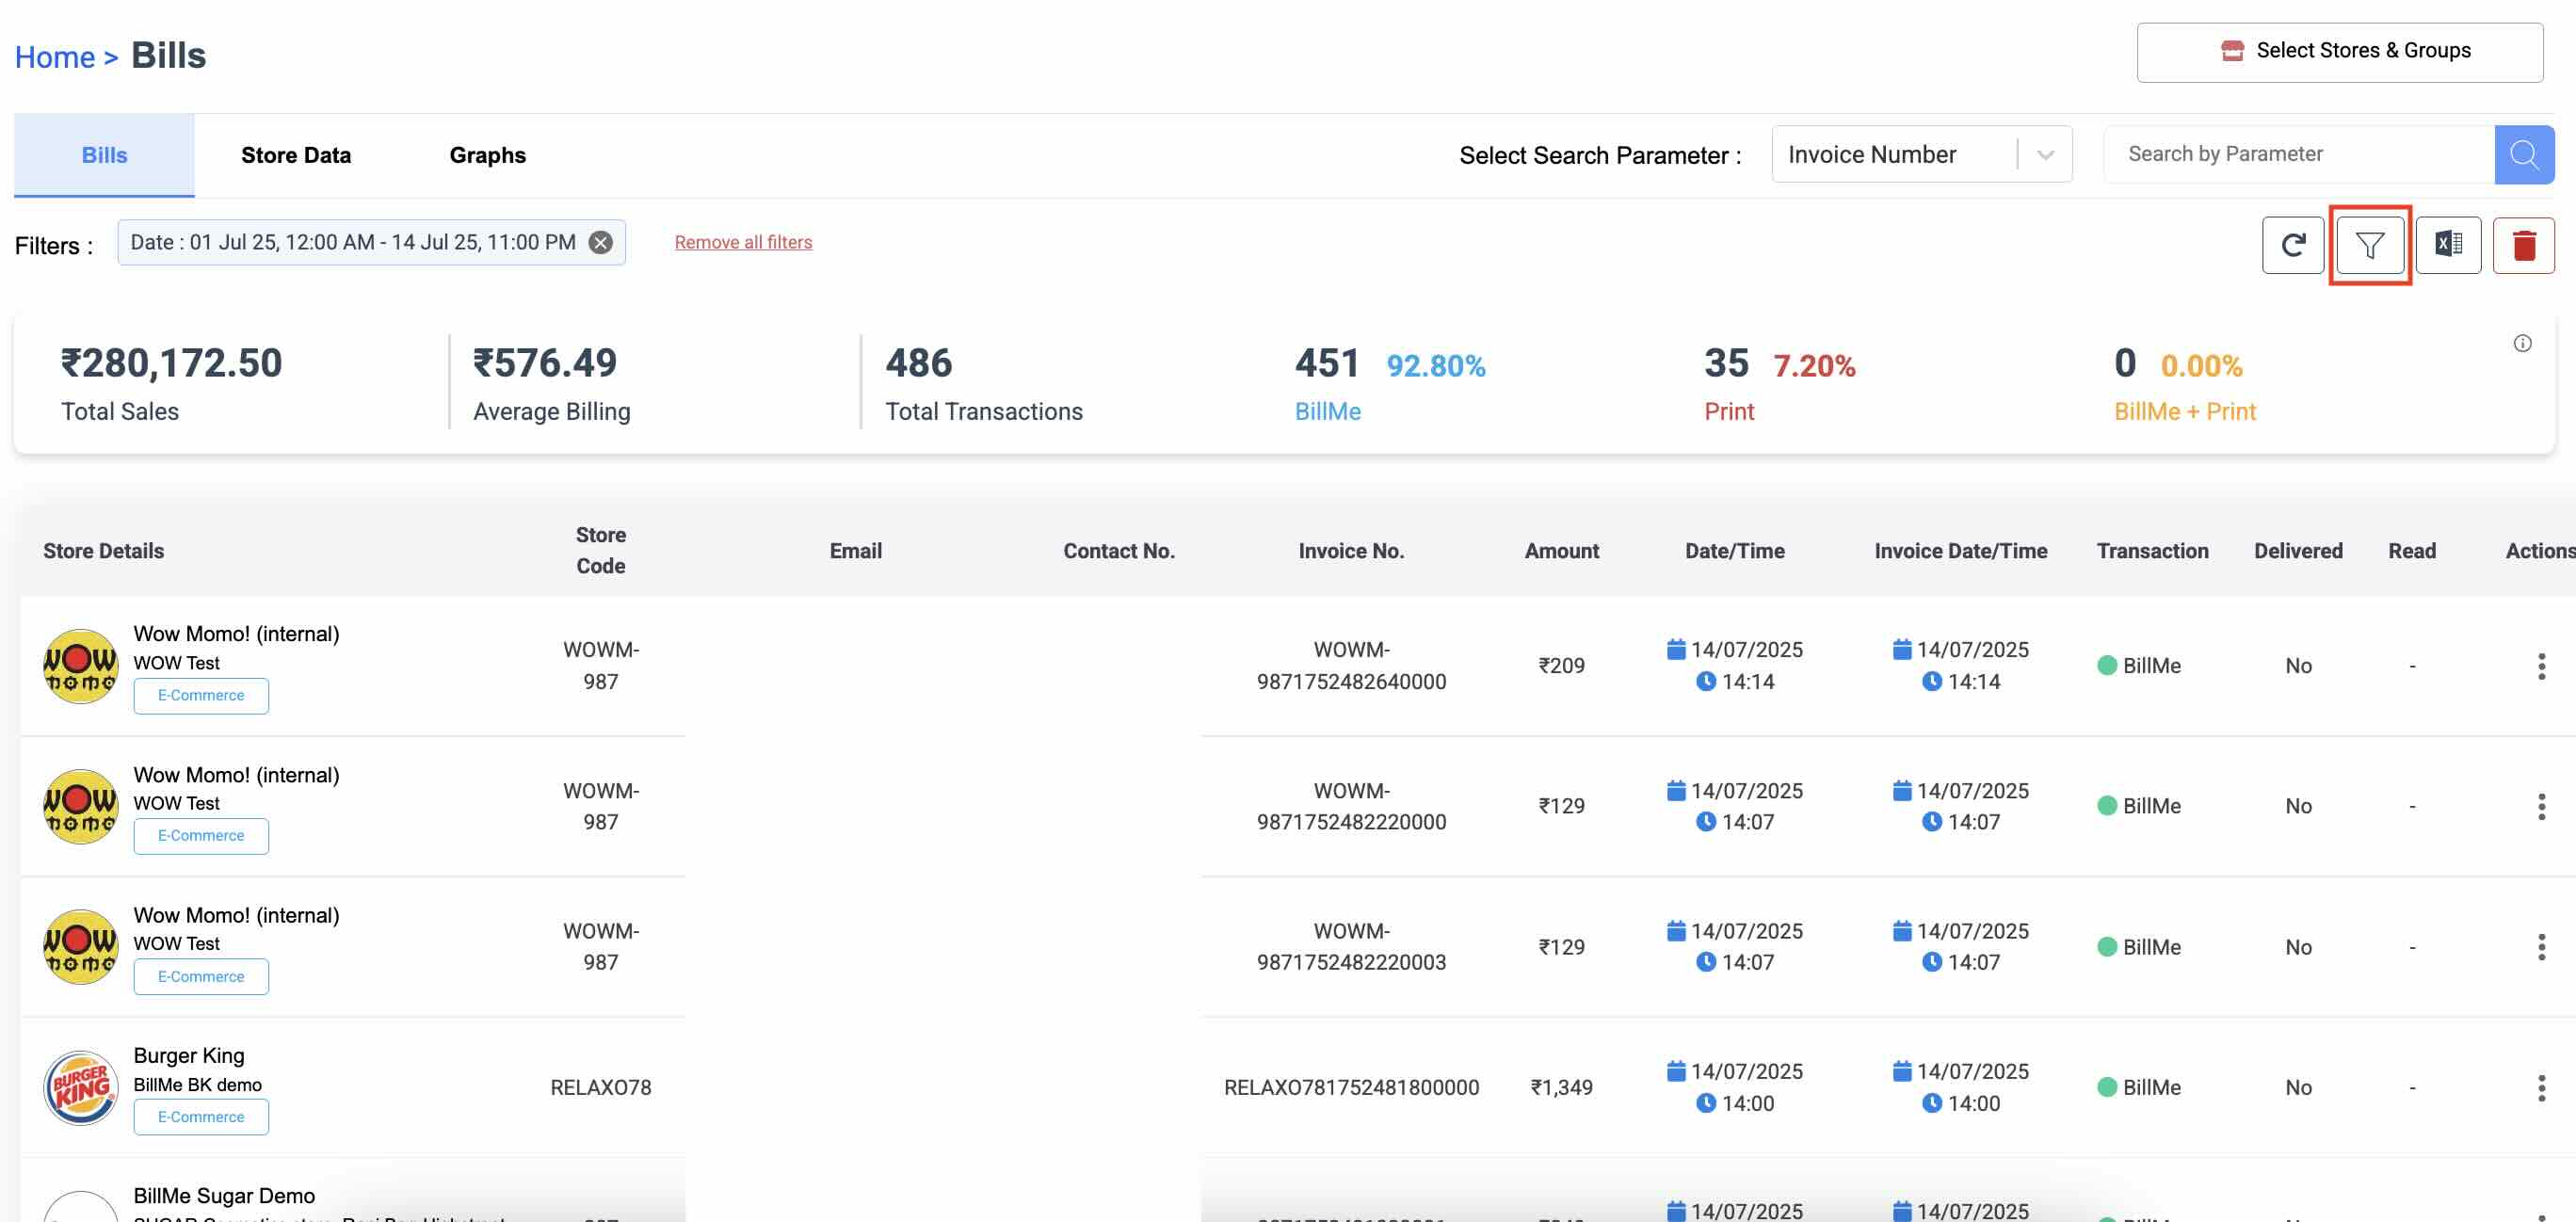Screen dimensions: 2576x1222
Task: Open actions menu for Burger King row
Action: [x=2541, y=1088]
